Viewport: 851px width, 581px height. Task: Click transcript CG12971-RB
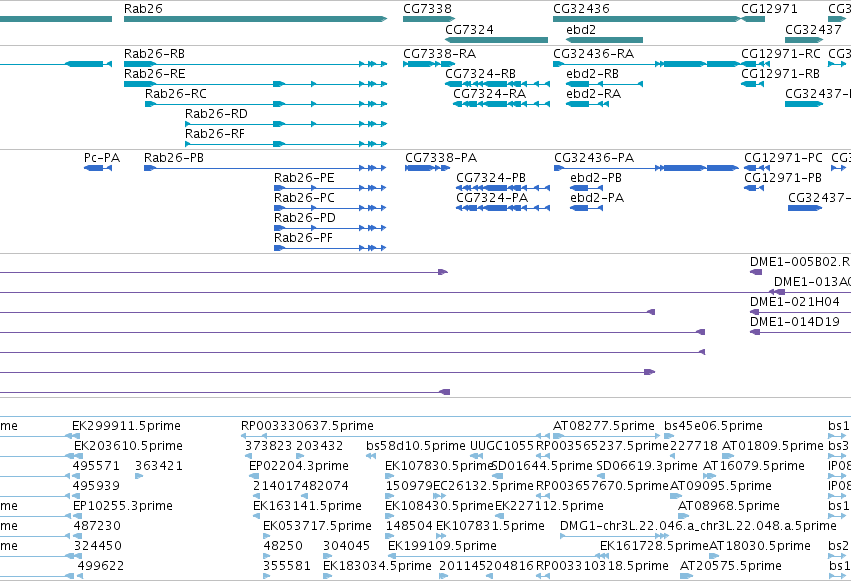click(x=753, y=84)
